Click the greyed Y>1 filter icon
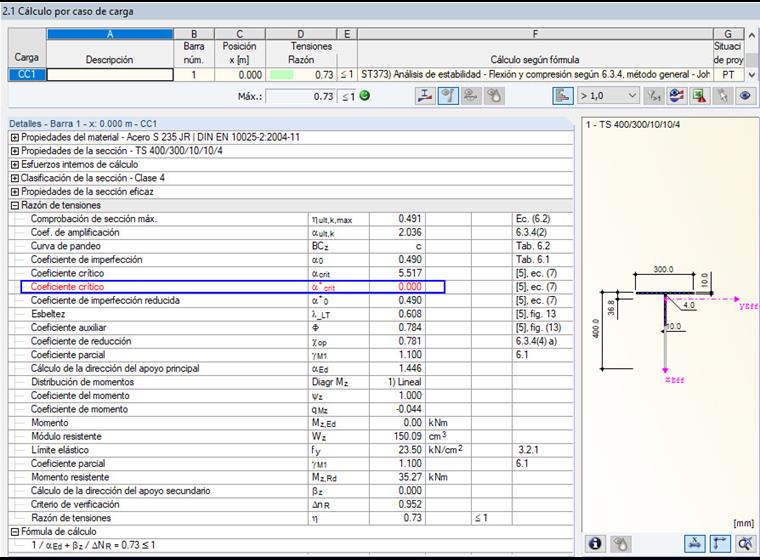The width and height of the screenshot is (760, 560). [654, 96]
